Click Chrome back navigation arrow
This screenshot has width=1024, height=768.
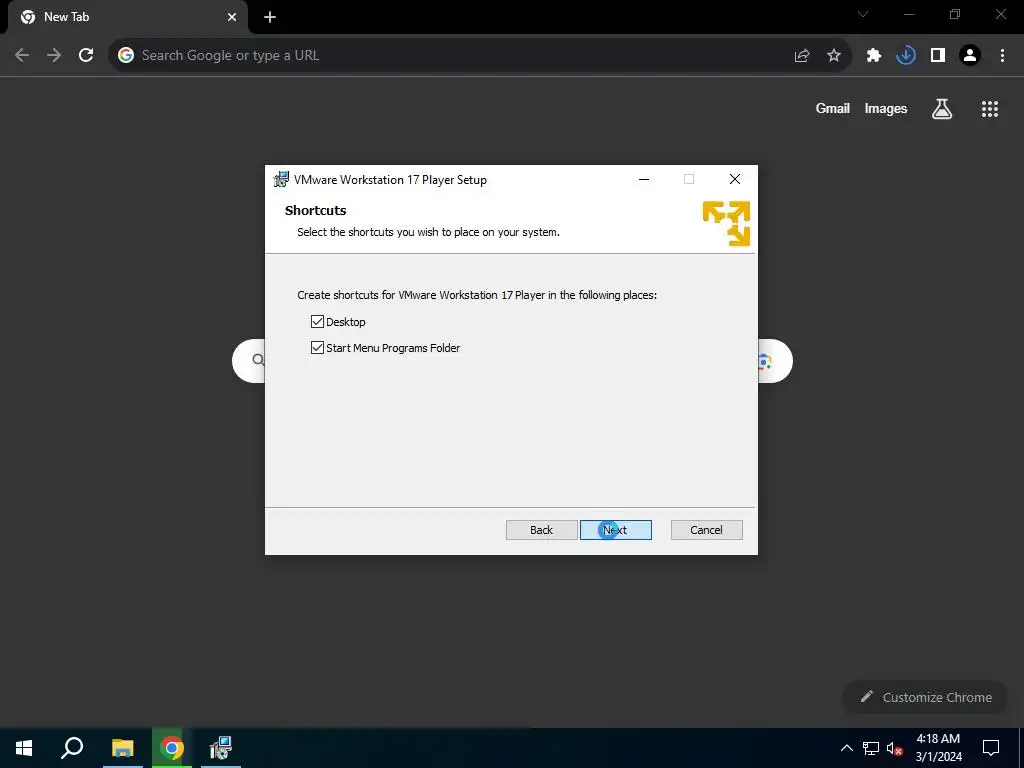click(x=22, y=55)
